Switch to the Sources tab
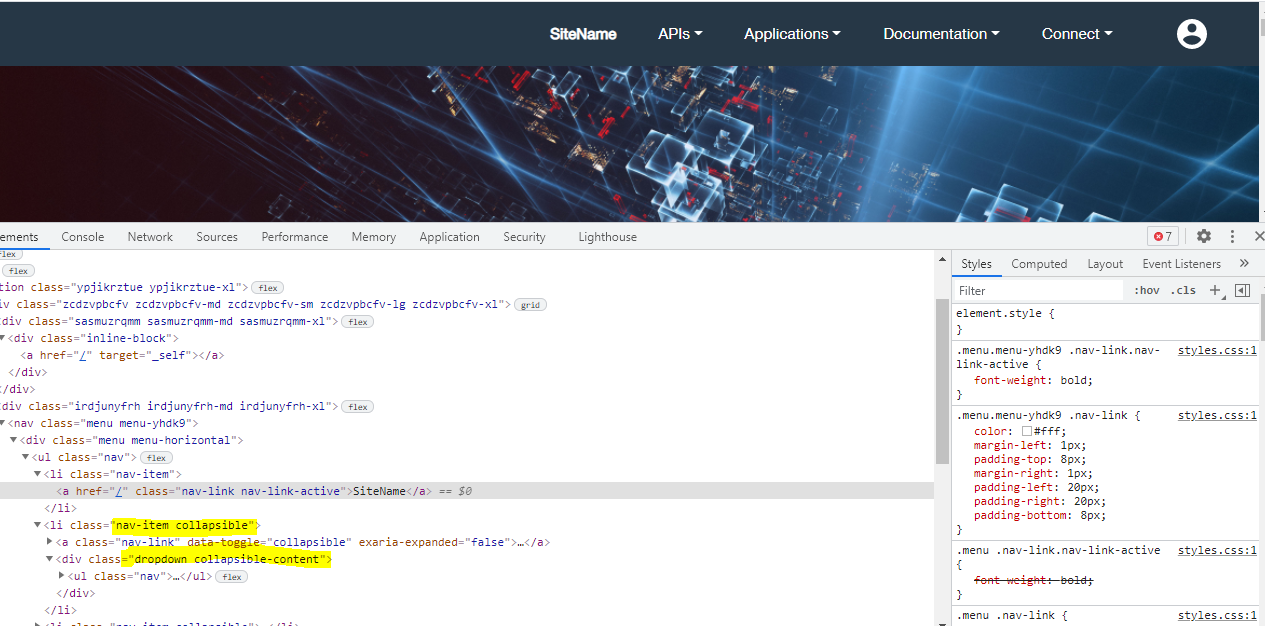 pos(217,237)
